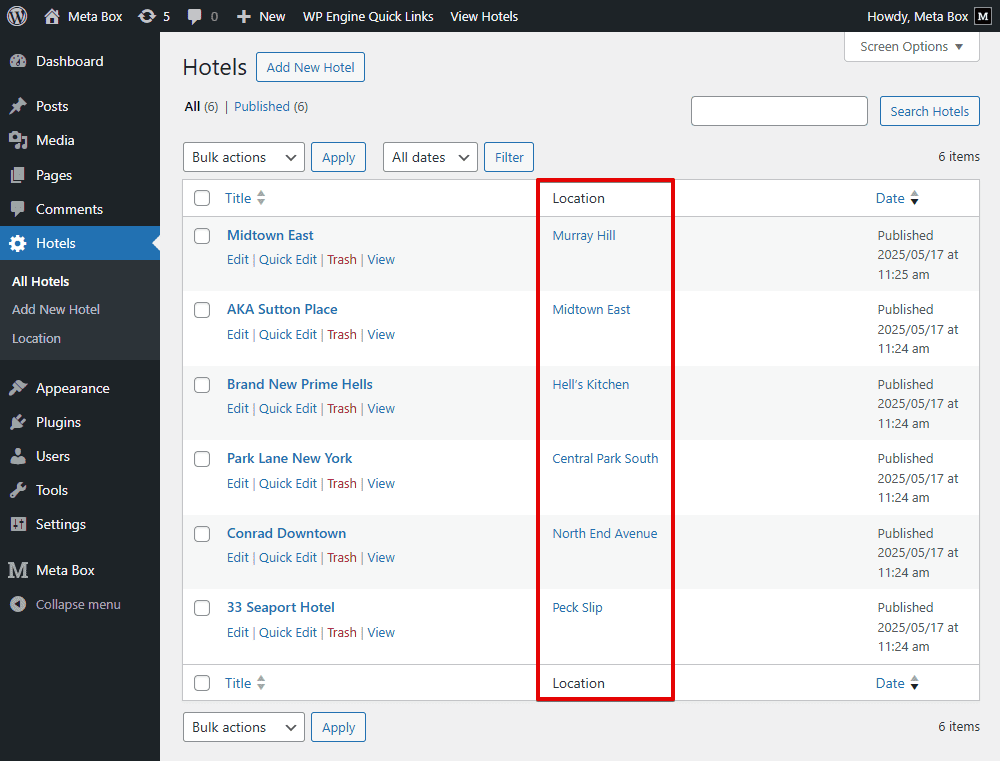Select the Plugins icon in sidebar
The image size is (1000, 761).
[21, 421]
